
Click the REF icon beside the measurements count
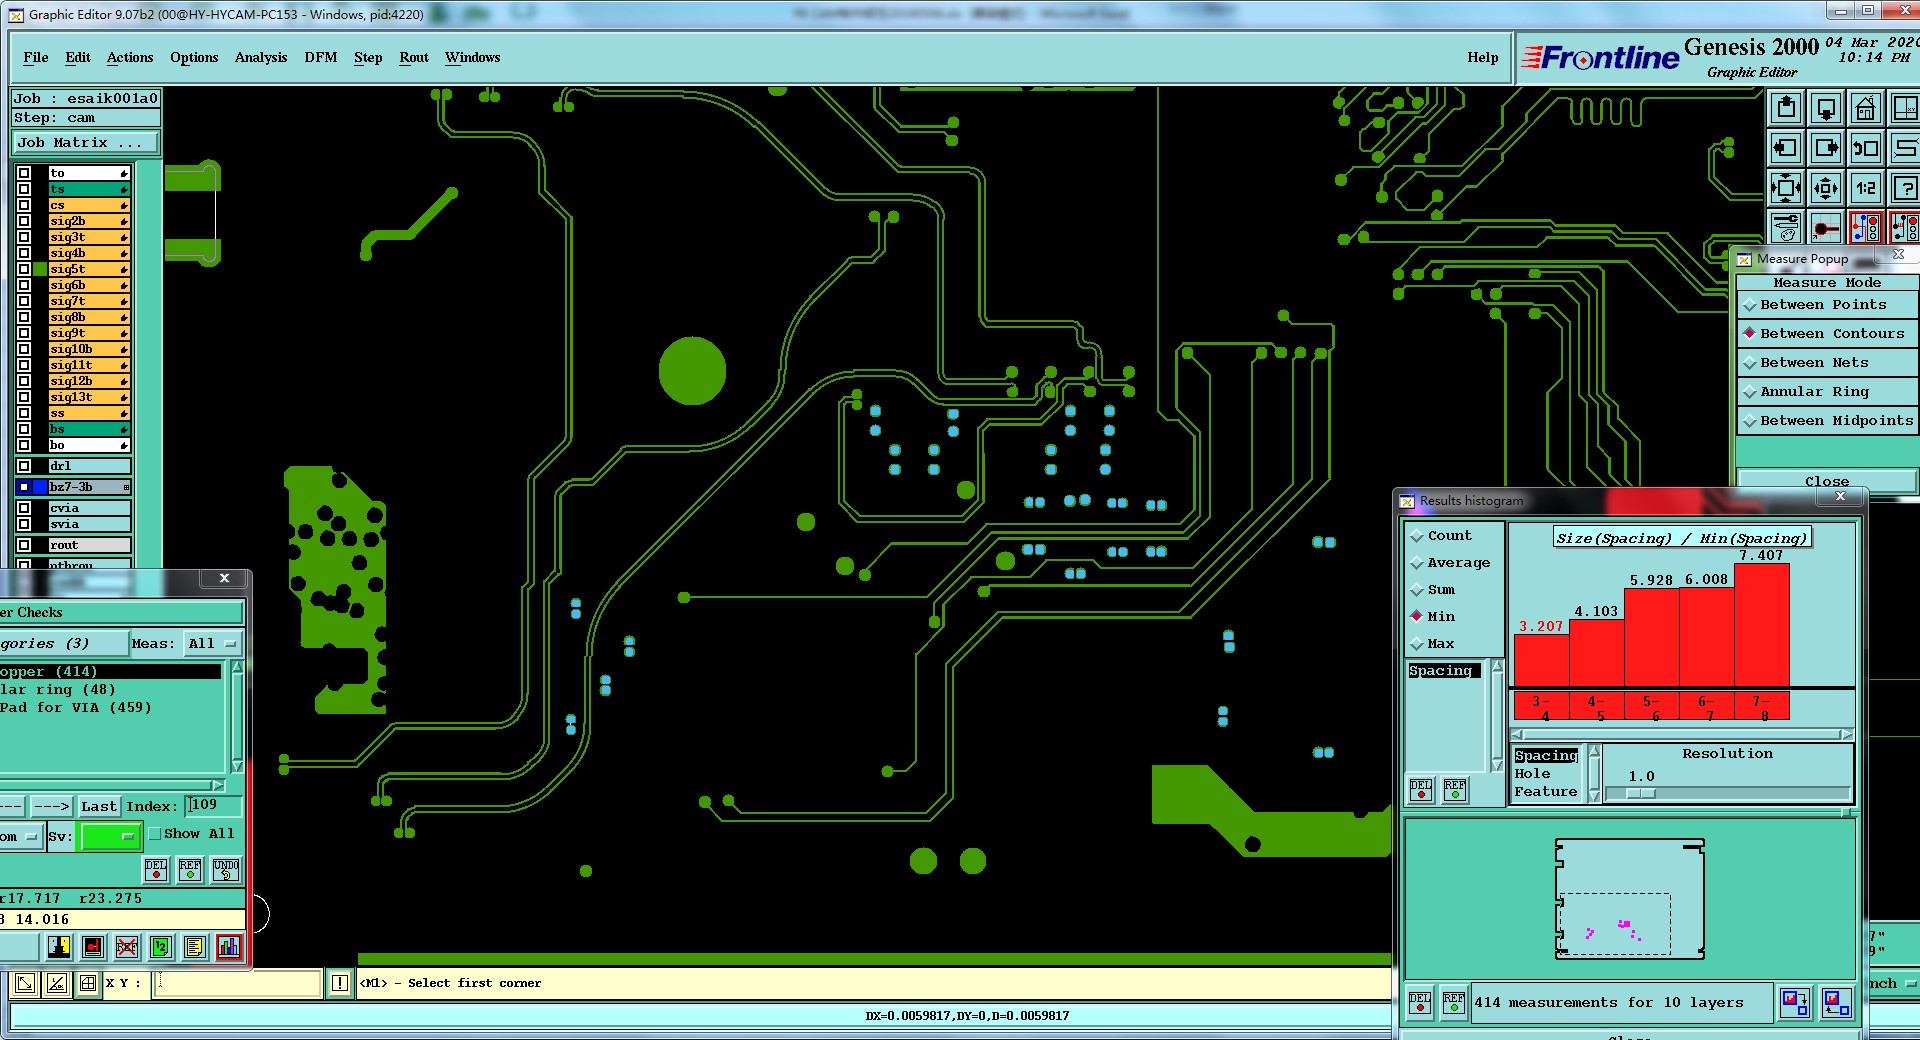[1454, 1002]
